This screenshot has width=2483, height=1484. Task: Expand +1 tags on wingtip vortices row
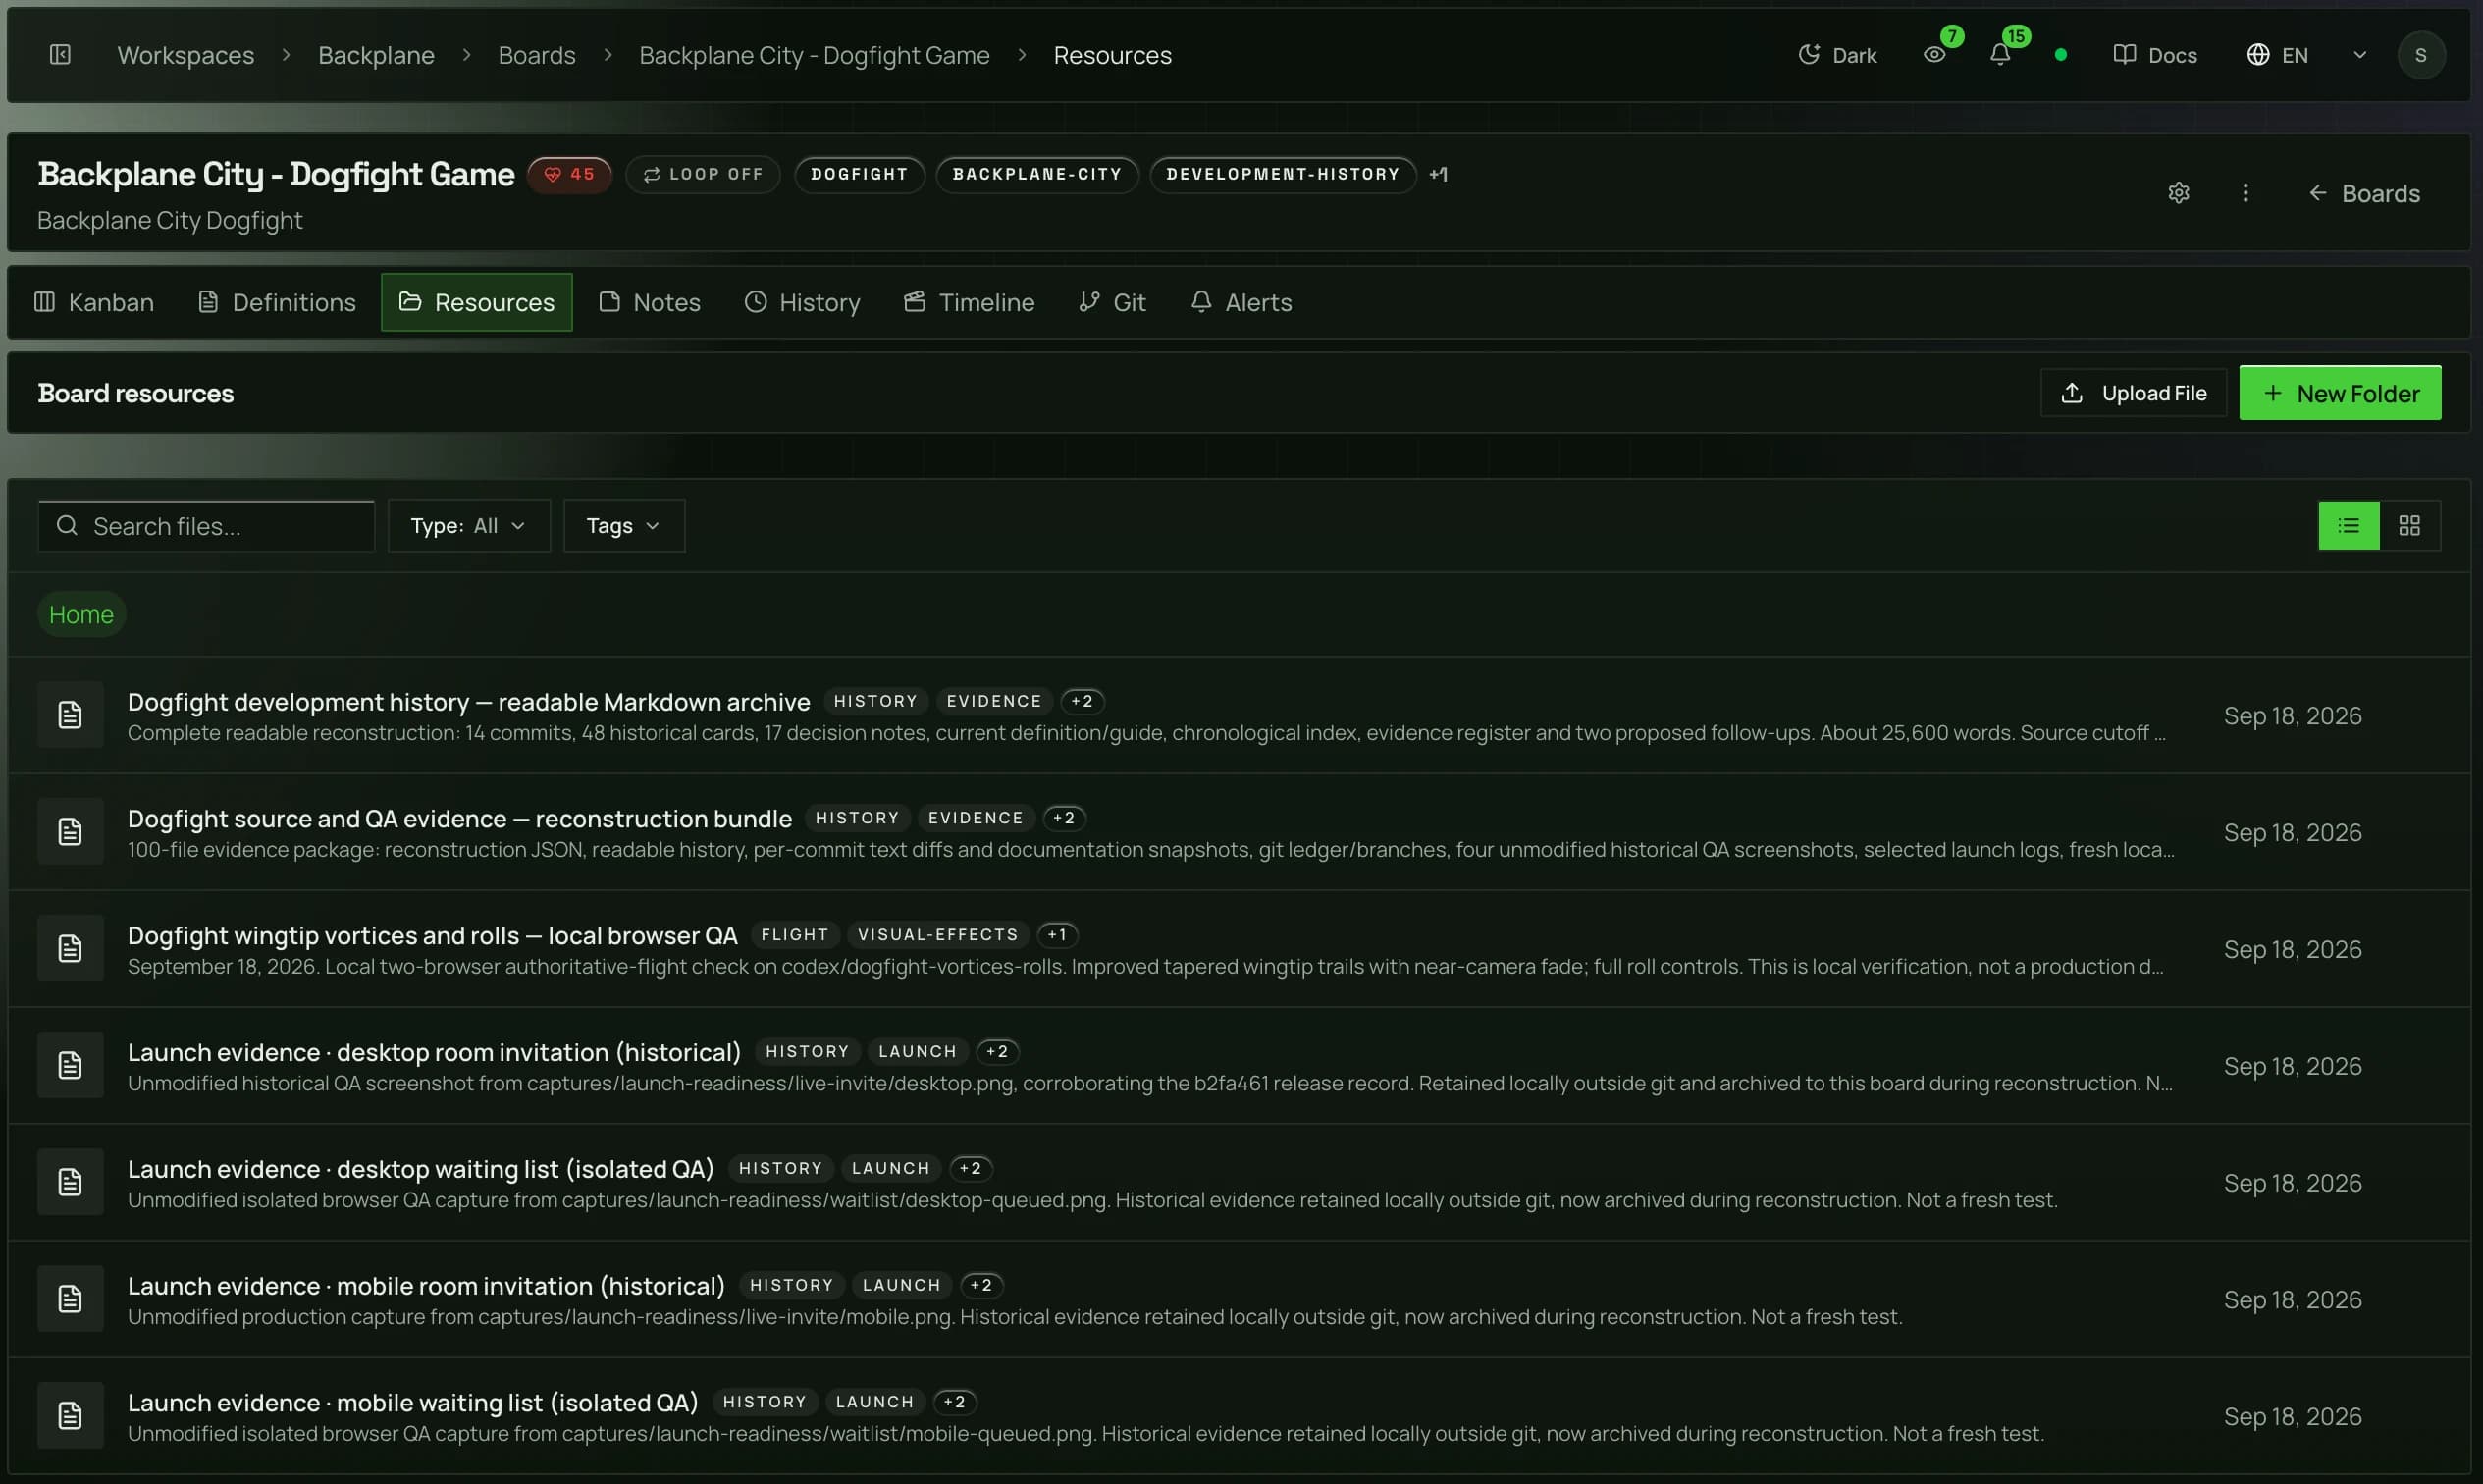[x=1056, y=935]
